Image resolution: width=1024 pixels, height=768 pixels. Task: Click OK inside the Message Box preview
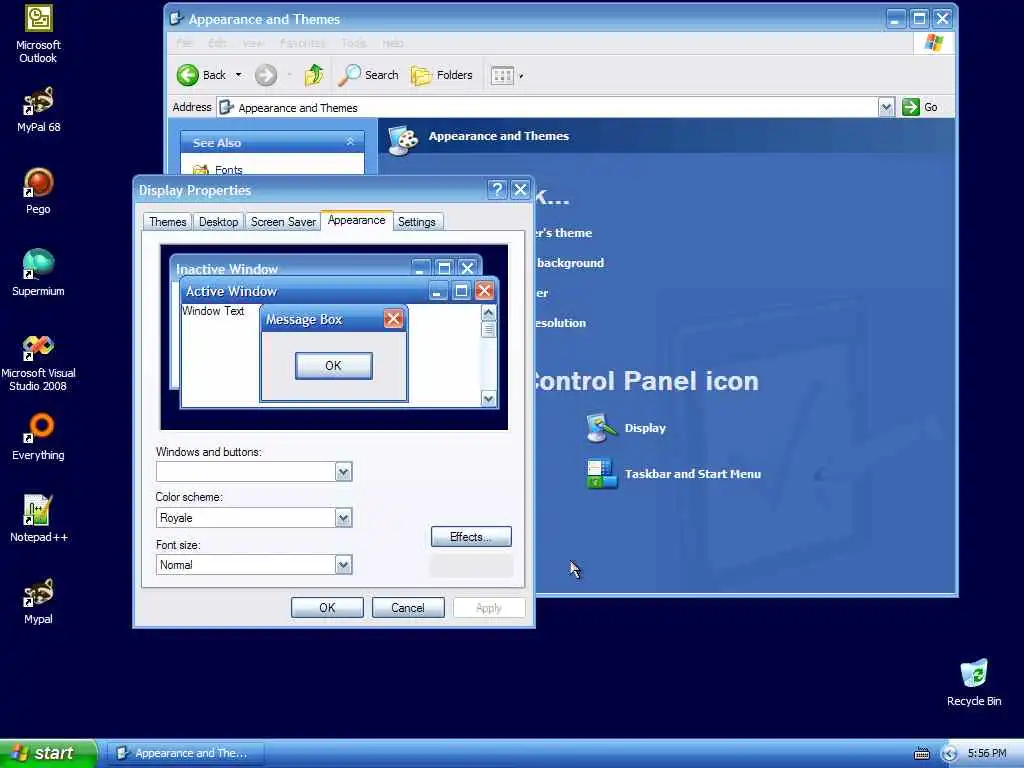pyautogui.click(x=334, y=366)
